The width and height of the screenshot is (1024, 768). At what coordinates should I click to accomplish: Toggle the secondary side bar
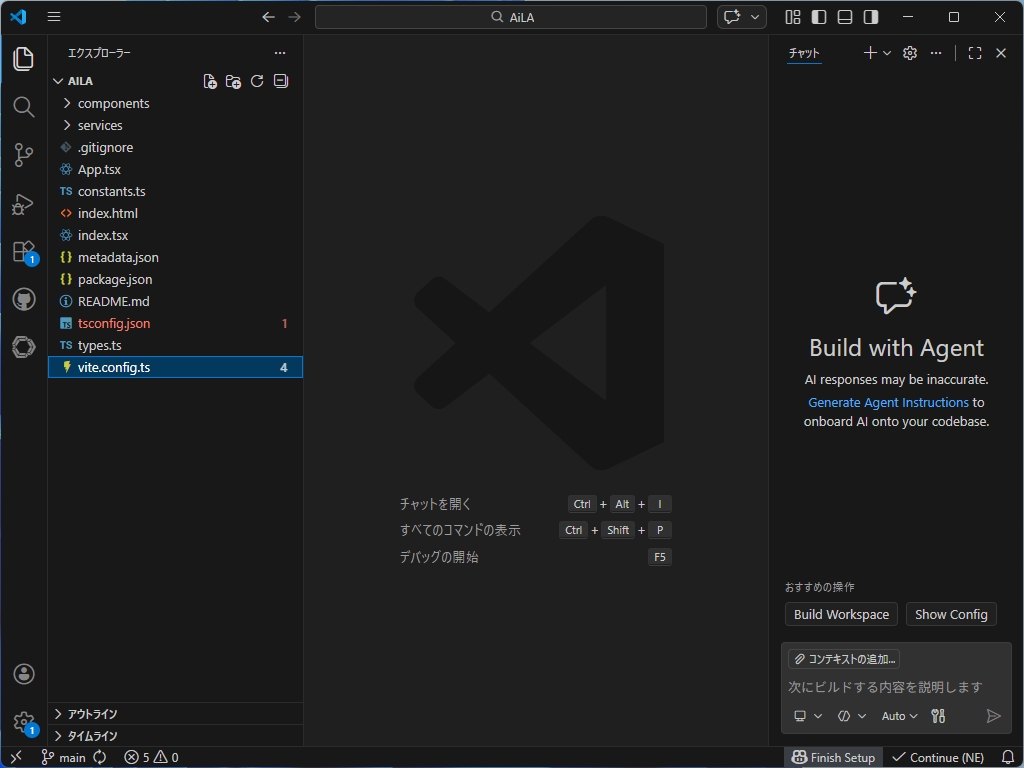869,17
